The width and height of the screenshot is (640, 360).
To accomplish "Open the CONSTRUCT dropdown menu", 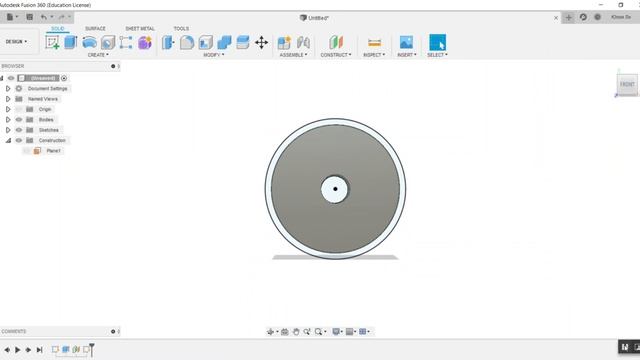I will click(x=336, y=55).
